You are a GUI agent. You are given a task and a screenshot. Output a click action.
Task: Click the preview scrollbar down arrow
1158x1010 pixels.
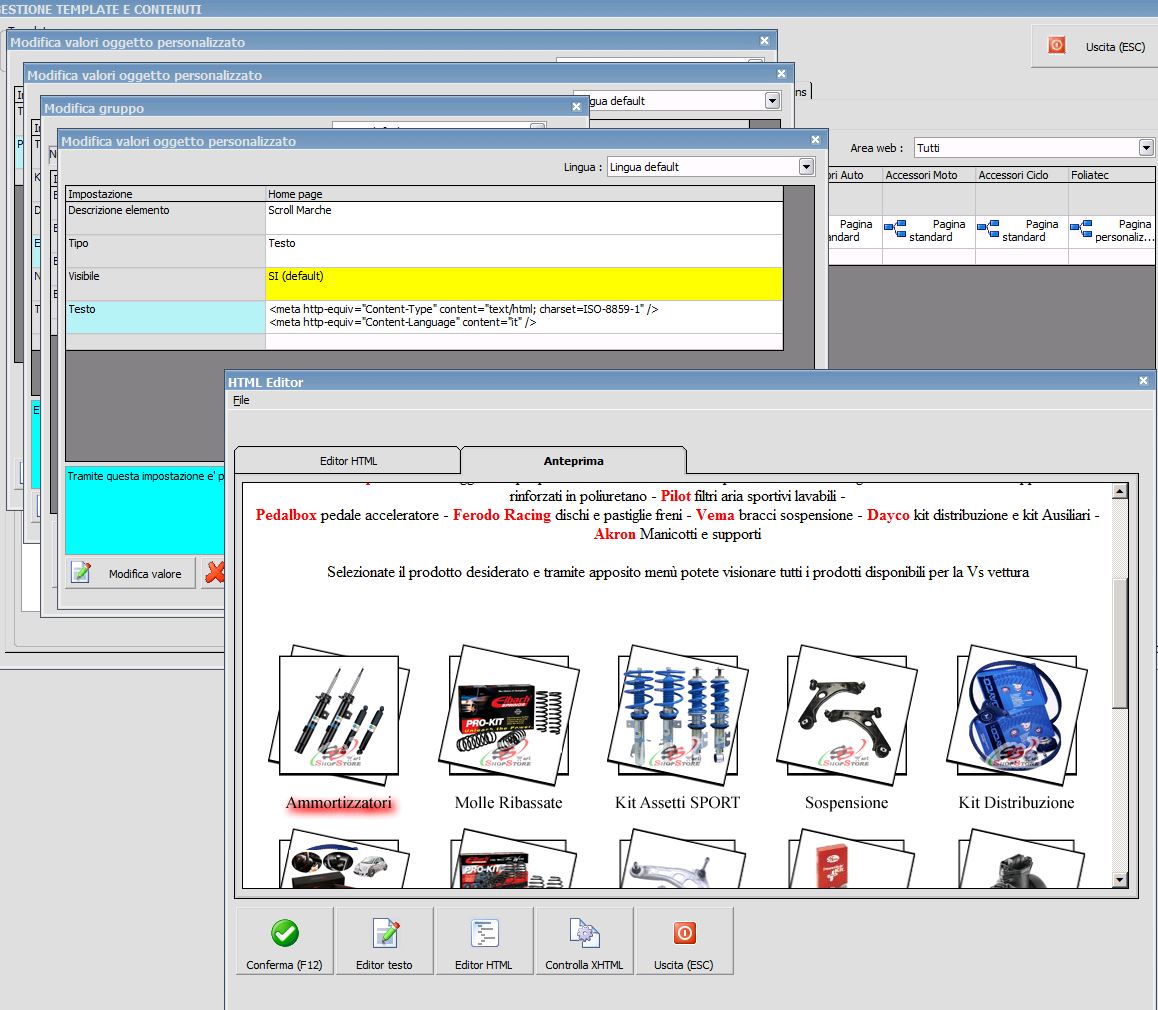pos(1119,880)
